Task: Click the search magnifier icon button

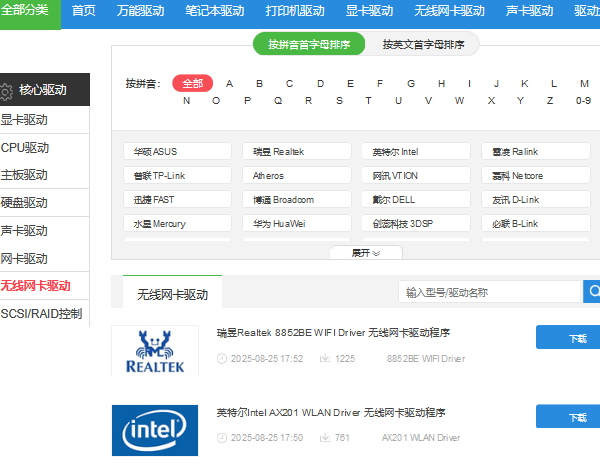Action: coord(591,292)
